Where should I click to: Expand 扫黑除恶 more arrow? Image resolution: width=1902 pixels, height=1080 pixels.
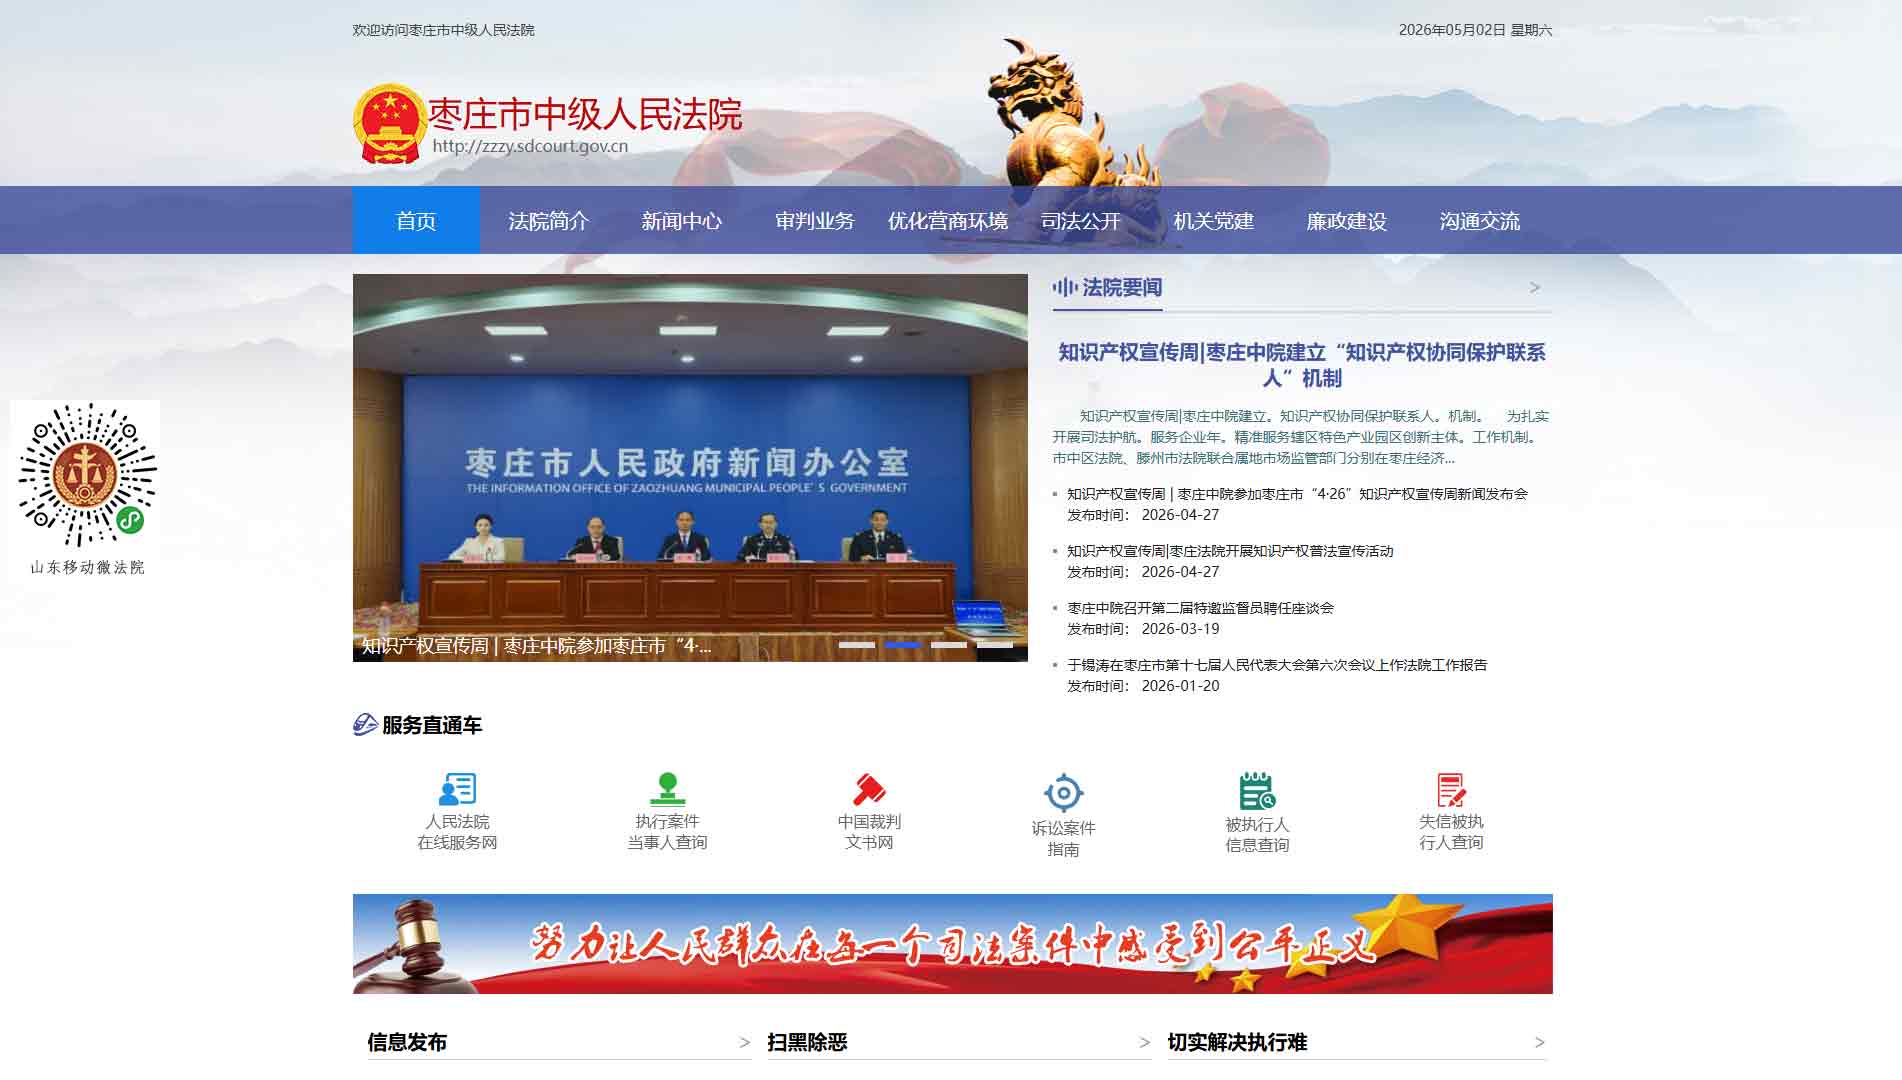coord(1144,1042)
